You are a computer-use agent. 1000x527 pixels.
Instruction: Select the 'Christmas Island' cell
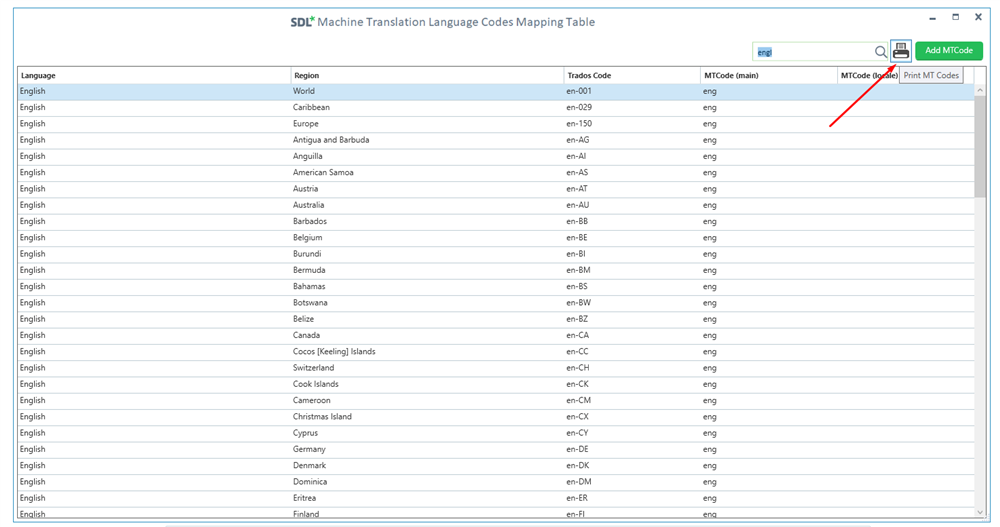[x=427, y=417]
